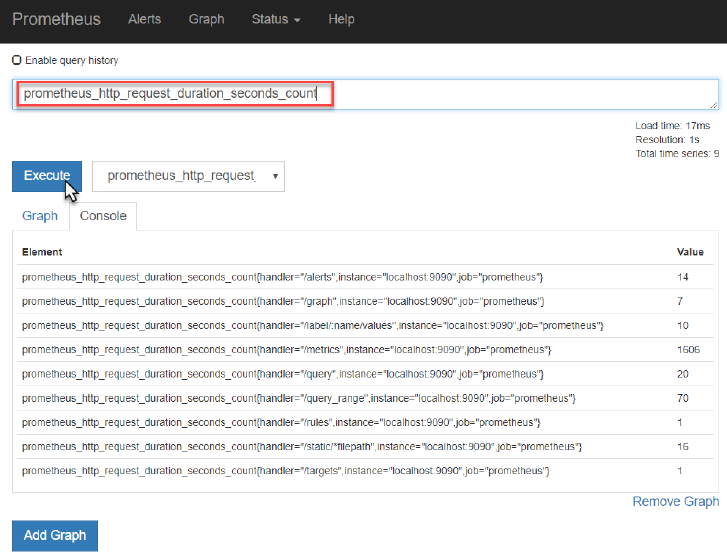This screenshot has width=727, height=554.
Task: Open the Graph page from navbar
Action: coord(206,19)
